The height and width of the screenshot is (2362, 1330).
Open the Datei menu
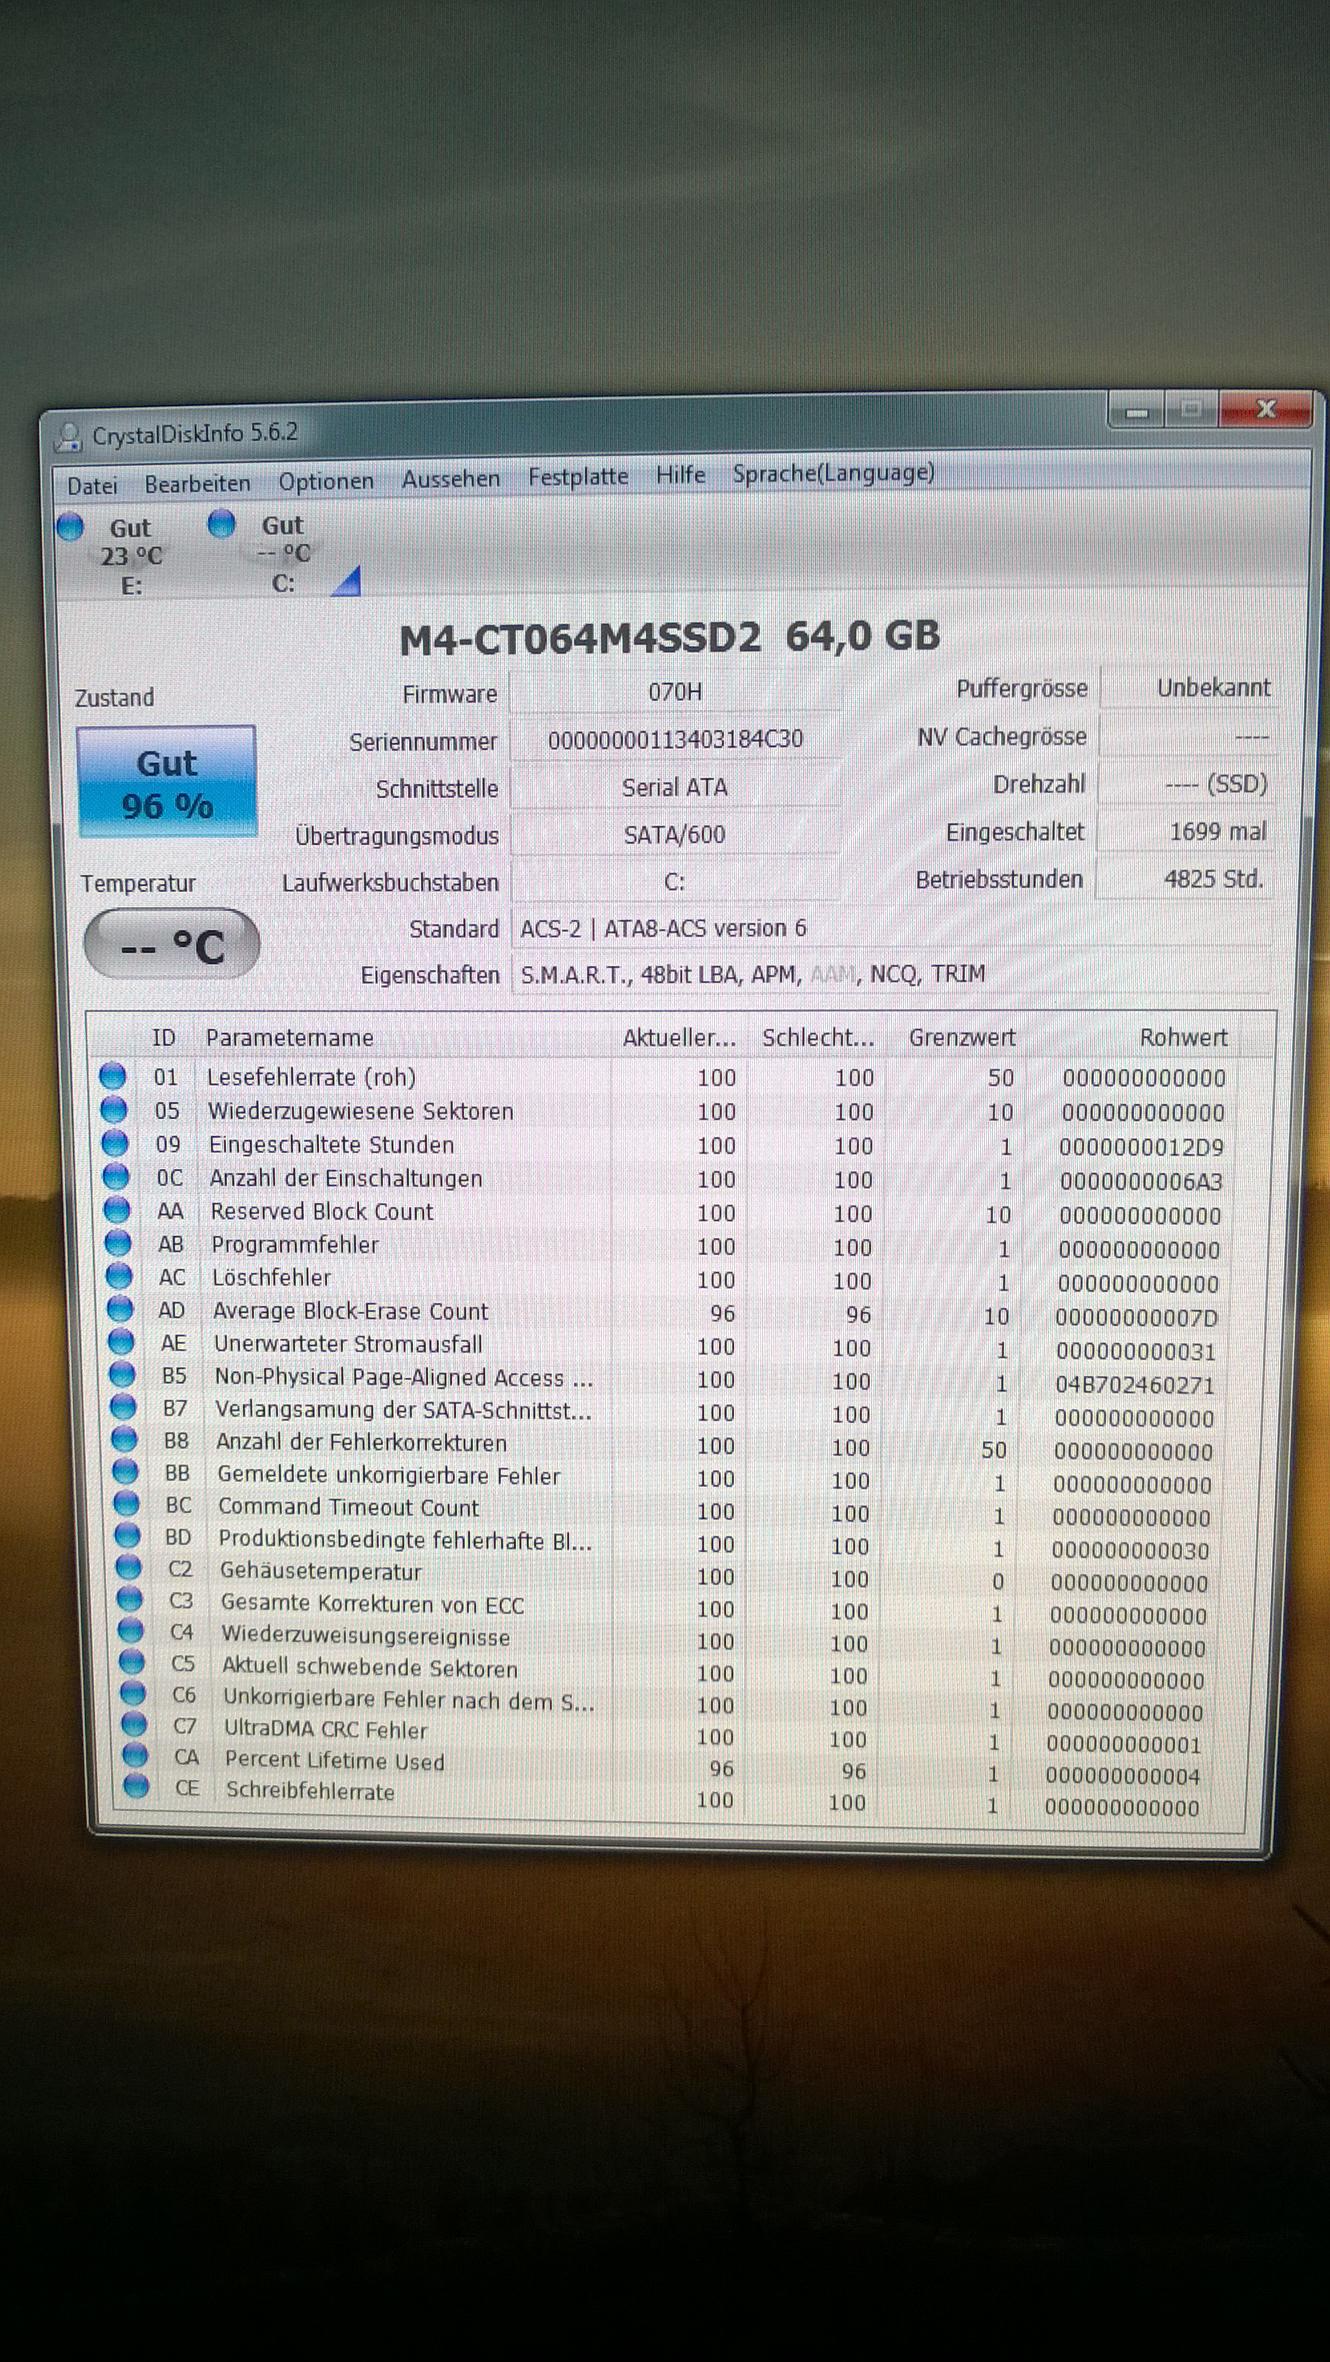coord(92,486)
